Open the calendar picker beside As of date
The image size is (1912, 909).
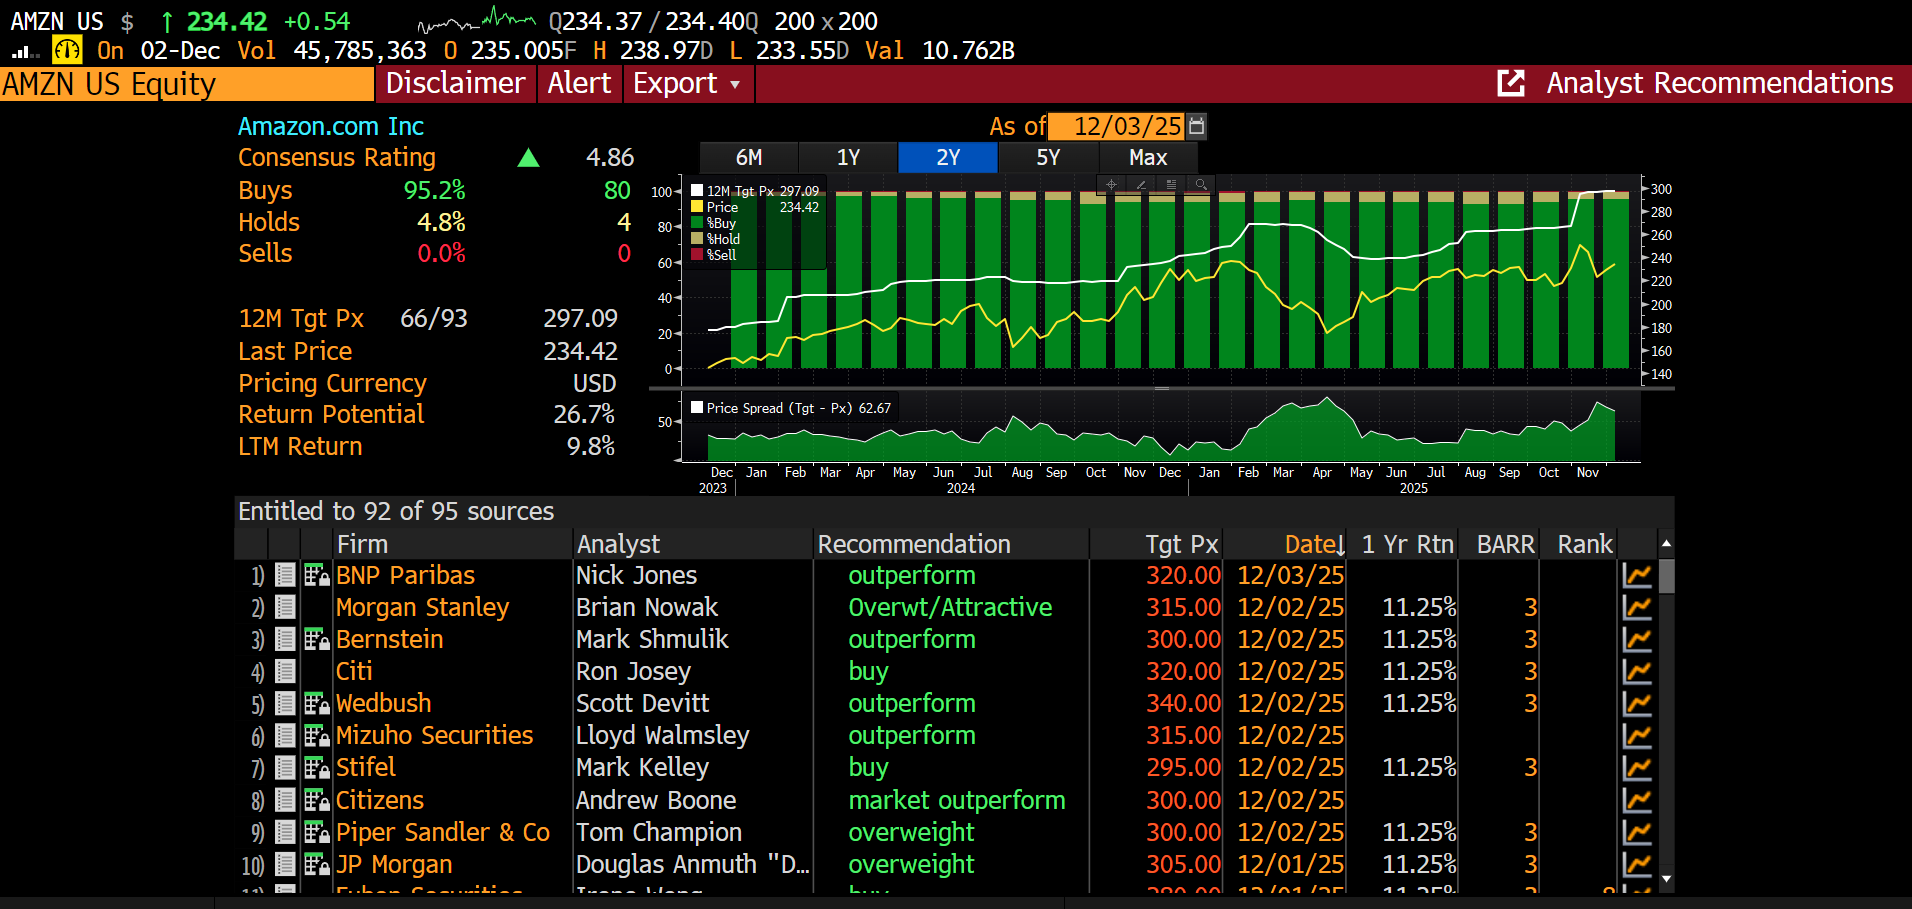[x=1197, y=126]
